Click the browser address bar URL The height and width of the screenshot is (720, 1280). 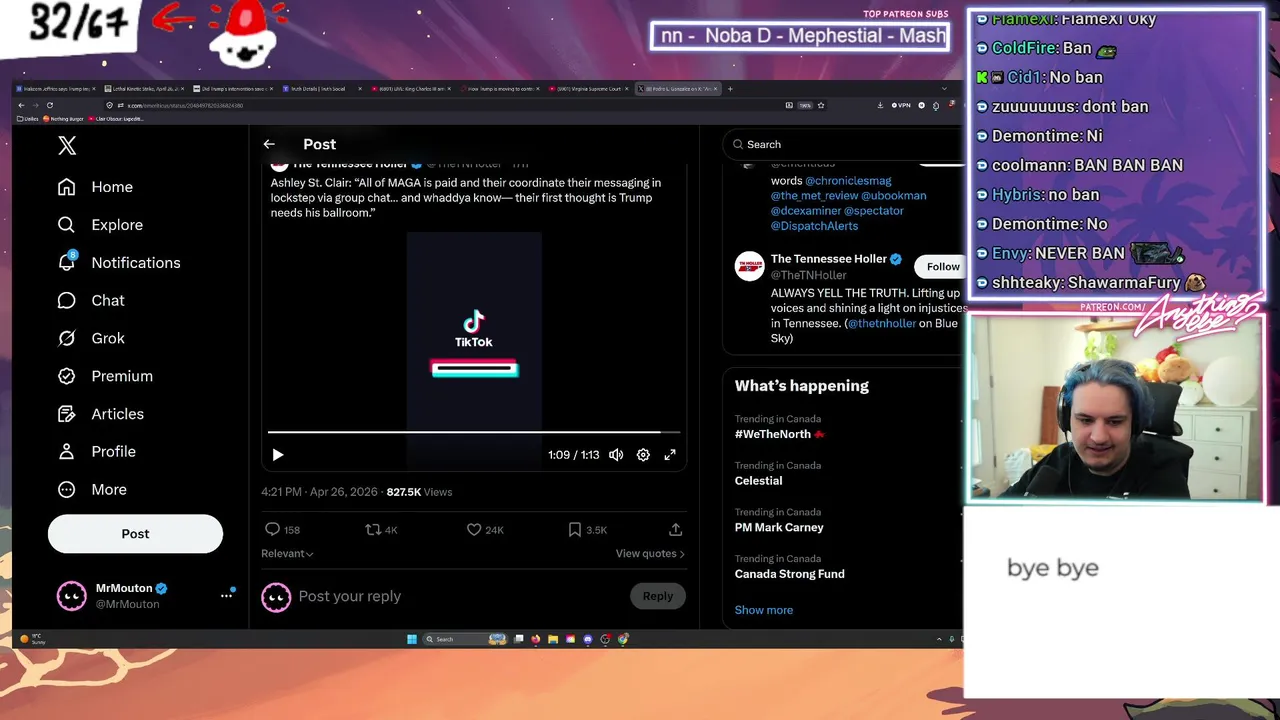tap(185, 105)
